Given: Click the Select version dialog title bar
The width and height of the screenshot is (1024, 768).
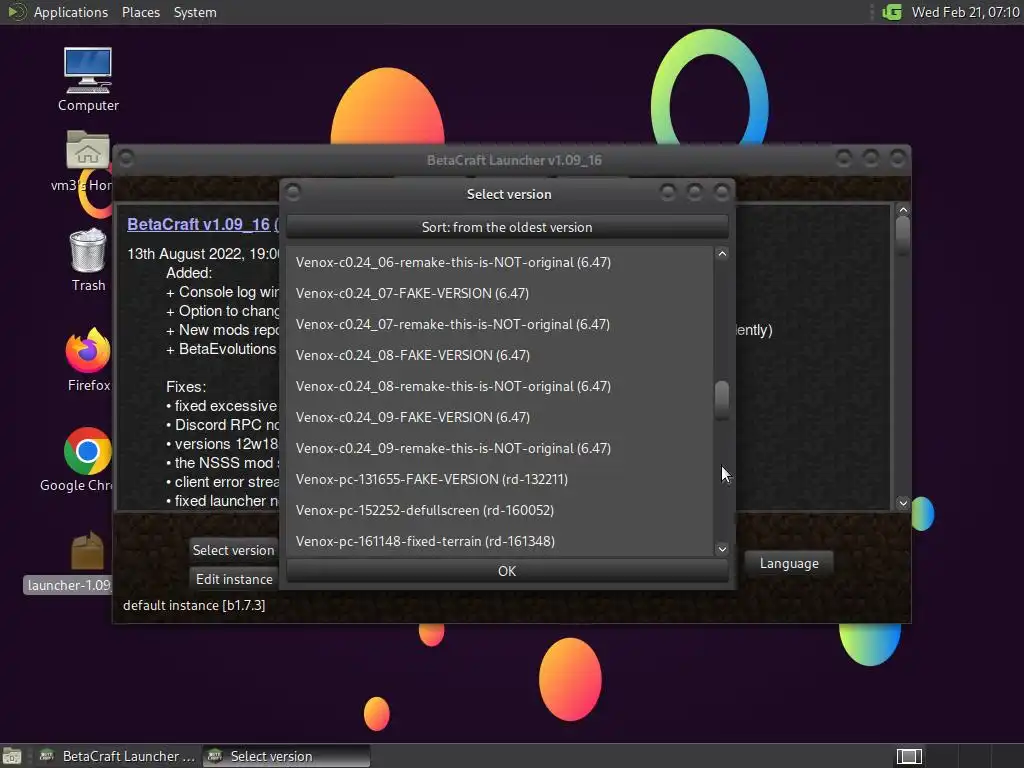Looking at the screenshot, I should point(509,194).
